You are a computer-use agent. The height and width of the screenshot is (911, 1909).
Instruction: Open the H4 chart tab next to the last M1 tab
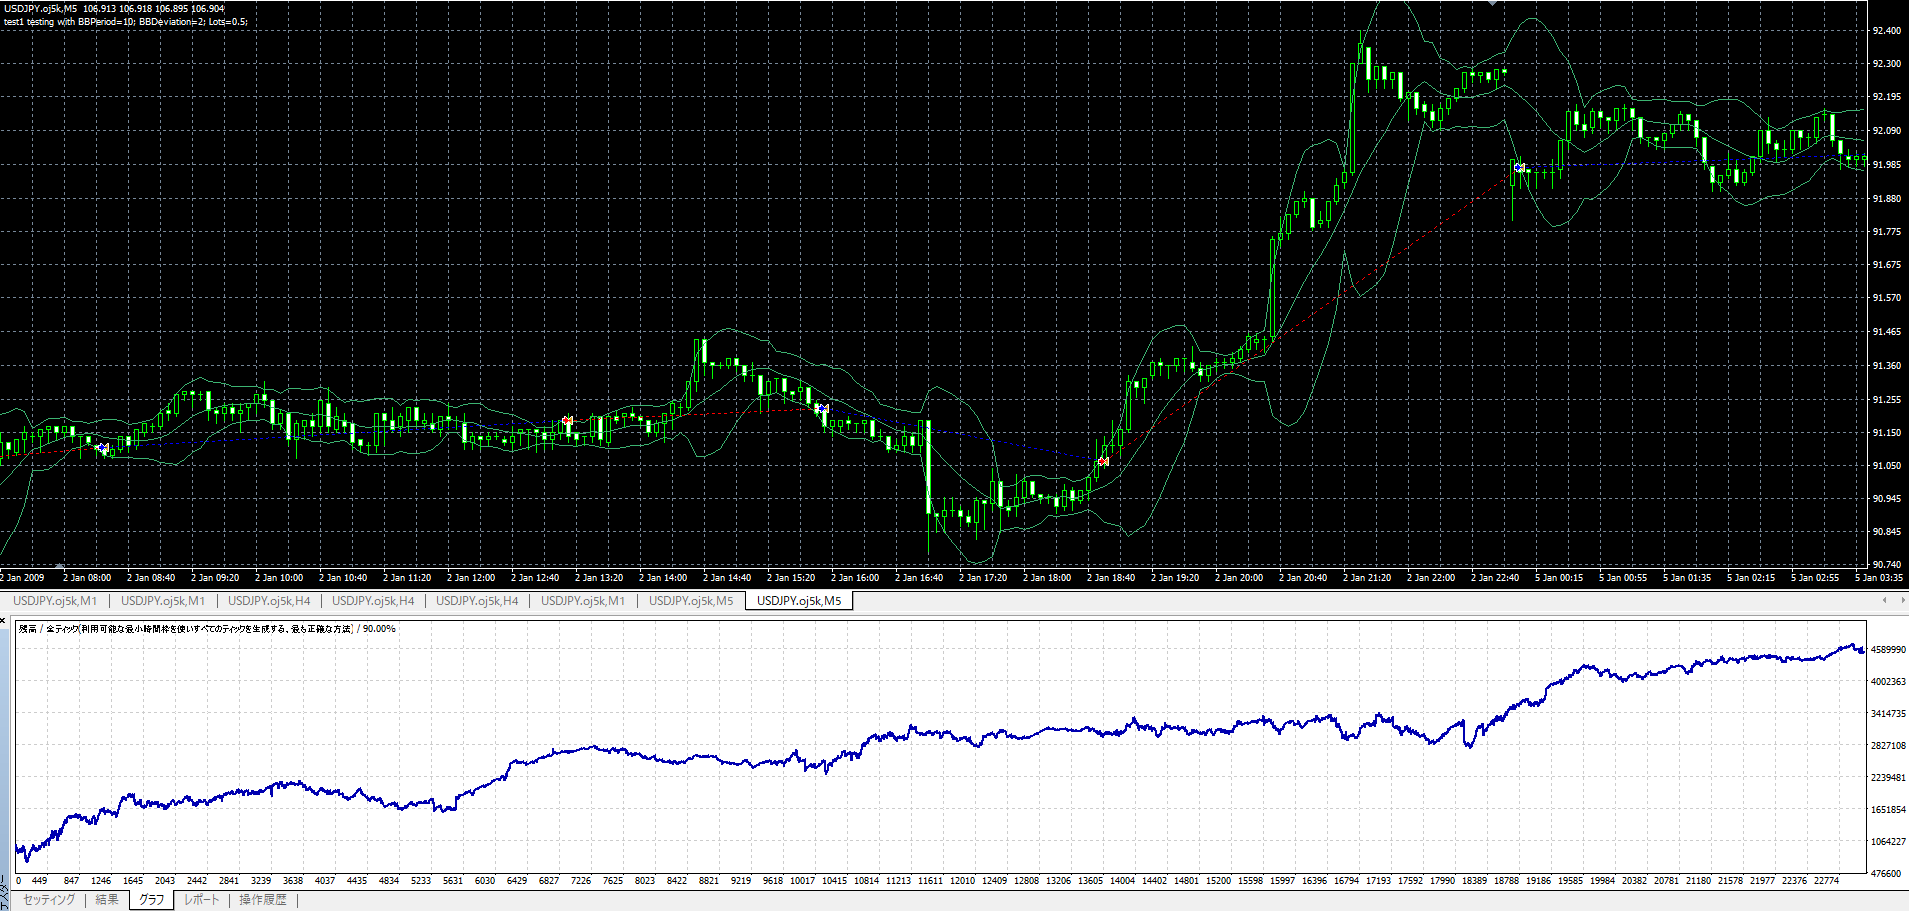477,601
